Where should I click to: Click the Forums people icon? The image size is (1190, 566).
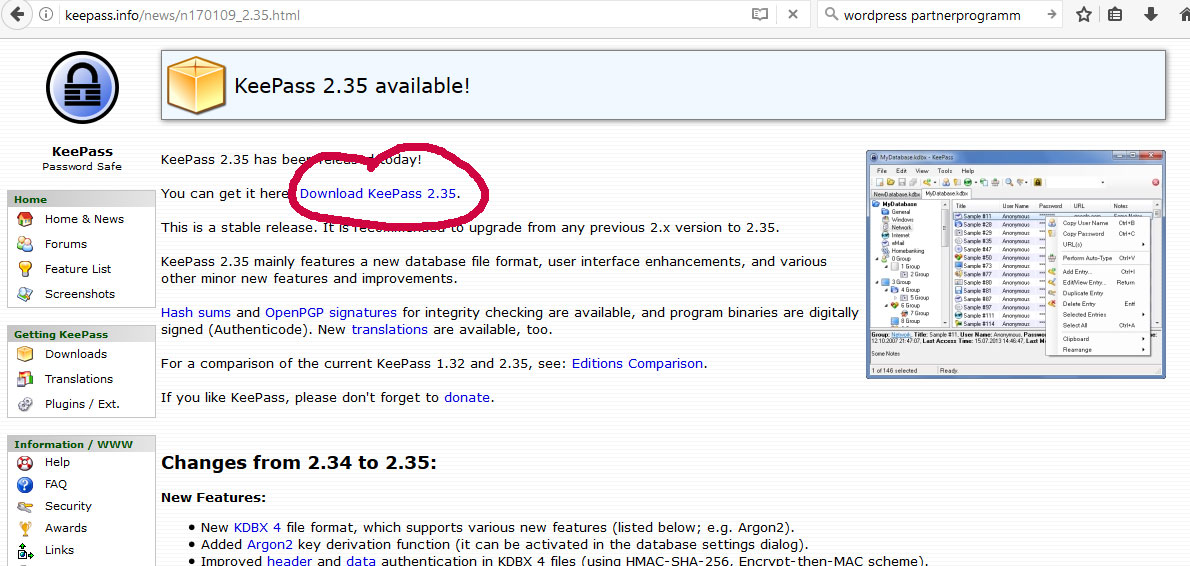(x=25, y=244)
